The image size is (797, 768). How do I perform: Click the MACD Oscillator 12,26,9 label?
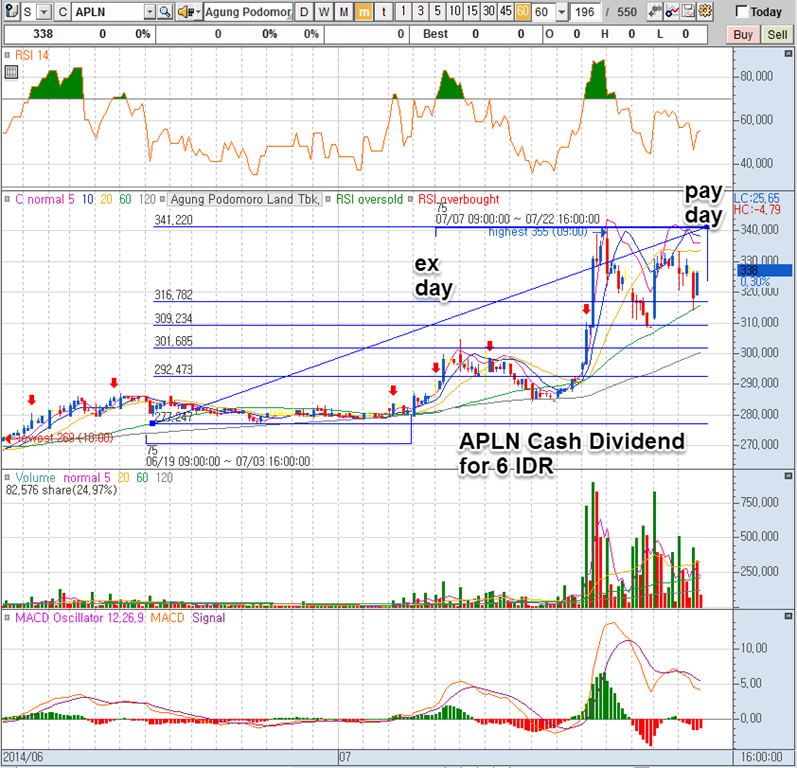click(x=79, y=618)
